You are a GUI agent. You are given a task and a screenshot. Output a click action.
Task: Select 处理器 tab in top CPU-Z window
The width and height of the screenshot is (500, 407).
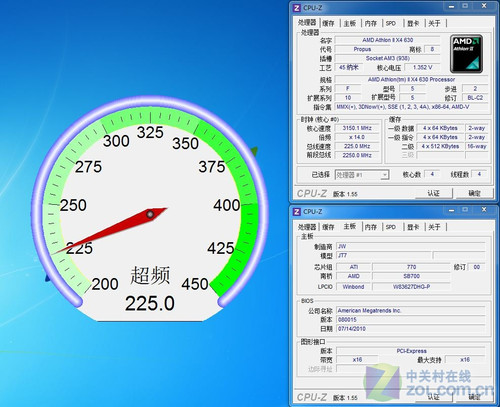pyautogui.click(x=307, y=22)
